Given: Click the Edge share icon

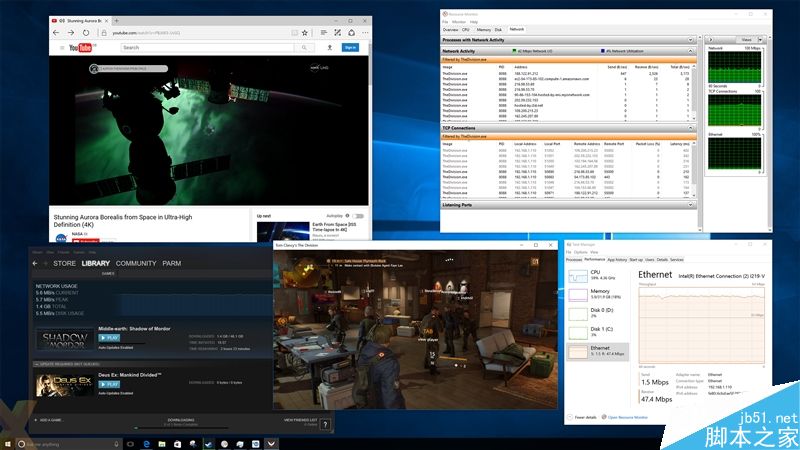Looking at the screenshot, I should [x=352, y=33].
